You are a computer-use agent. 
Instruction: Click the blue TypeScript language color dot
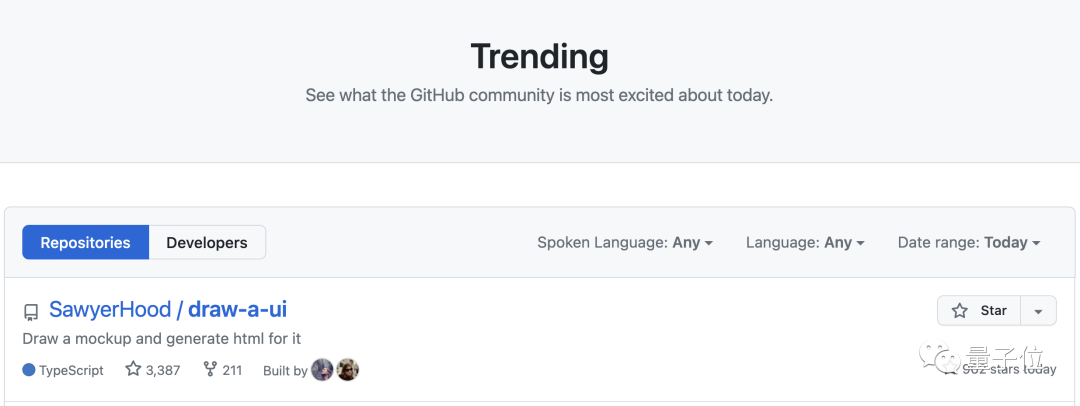[x=29, y=370]
